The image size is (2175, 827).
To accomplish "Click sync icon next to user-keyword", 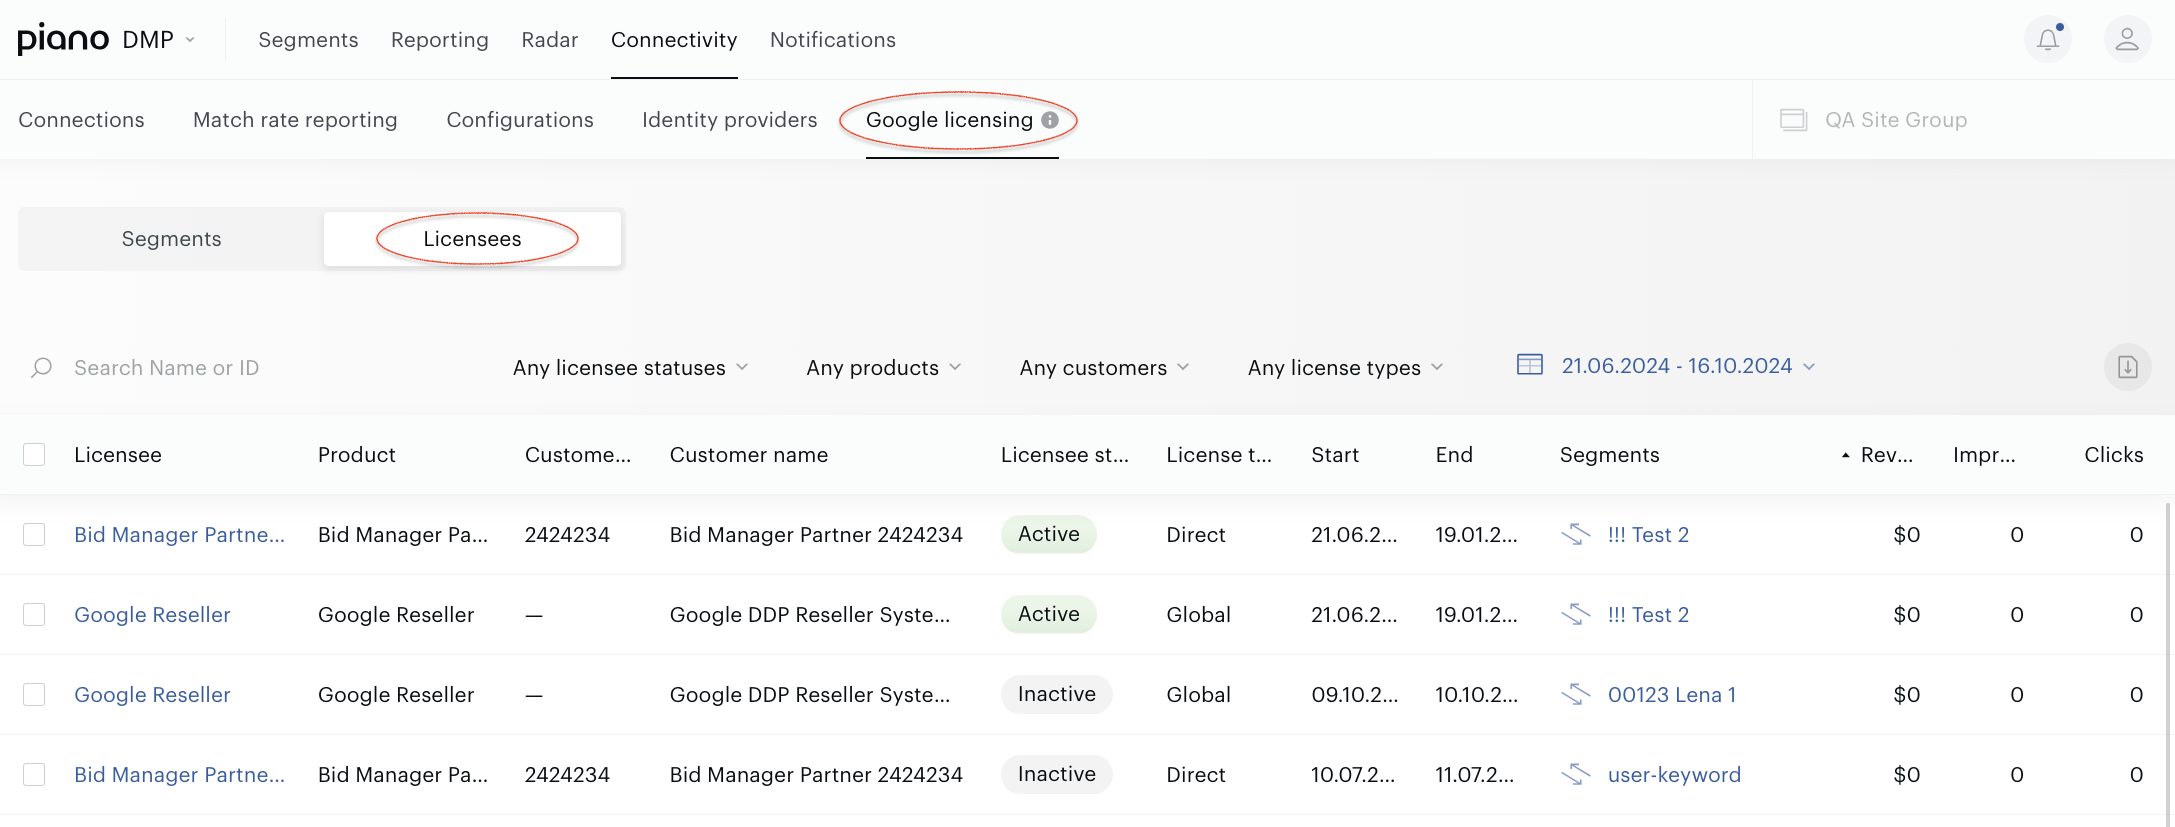I will (1575, 774).
